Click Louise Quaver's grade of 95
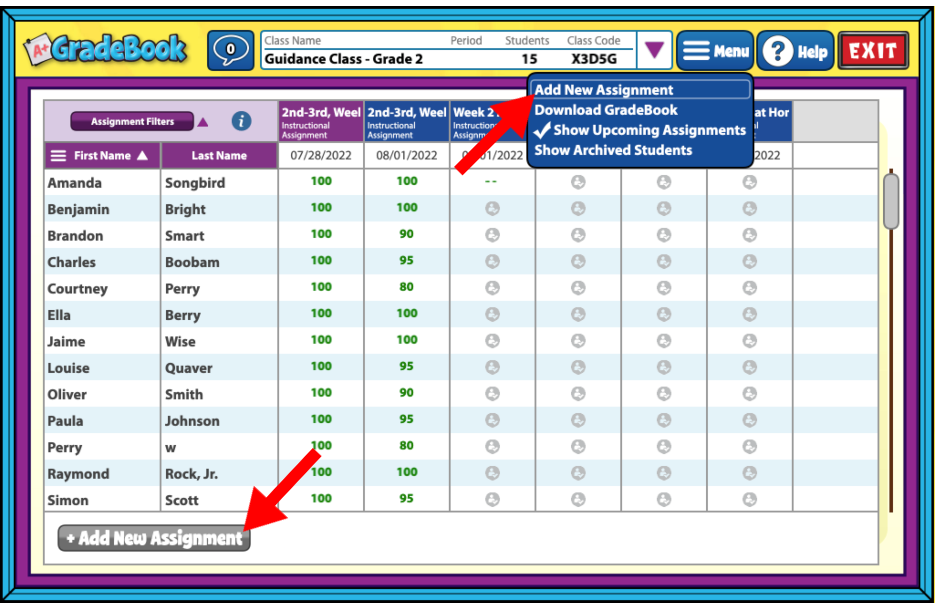 (x=407, y=366)
